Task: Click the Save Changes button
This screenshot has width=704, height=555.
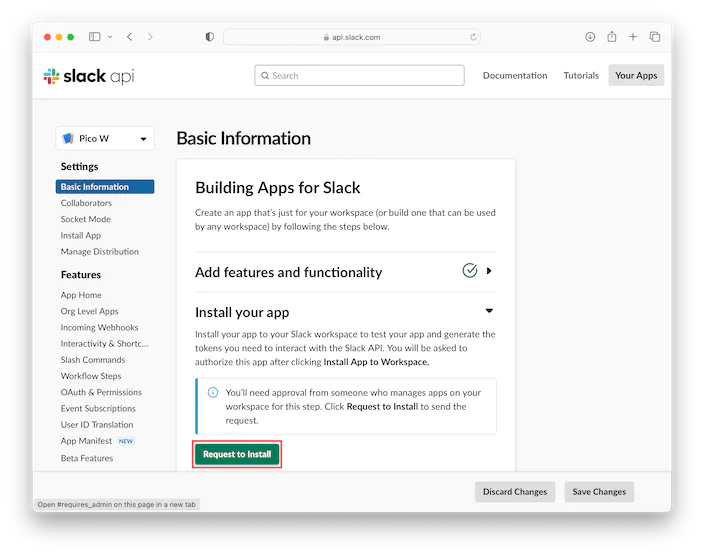Action: [599, 492]
